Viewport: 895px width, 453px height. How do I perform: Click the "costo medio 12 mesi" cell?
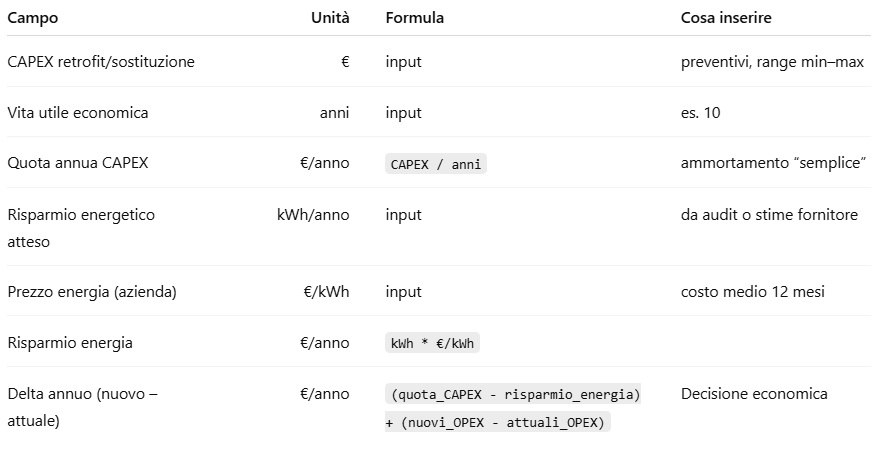(752, 292)
